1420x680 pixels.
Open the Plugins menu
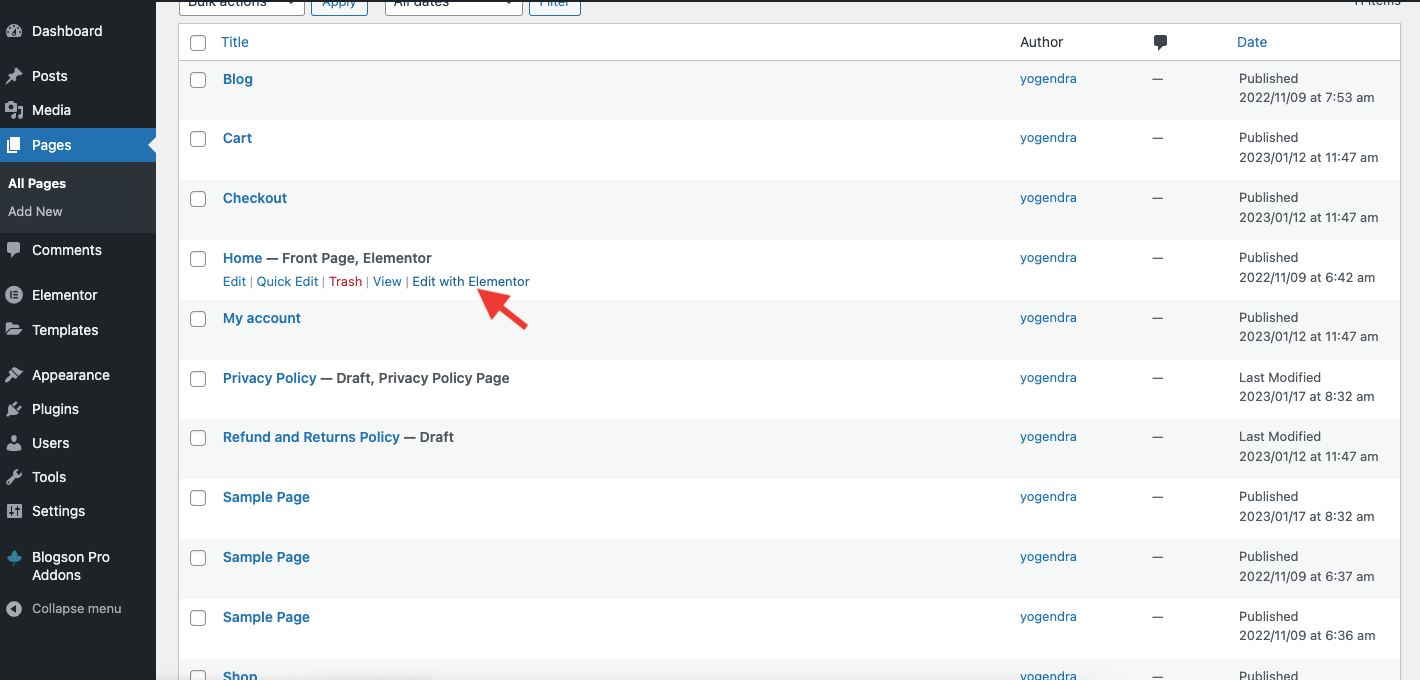[x=55, y=409]
